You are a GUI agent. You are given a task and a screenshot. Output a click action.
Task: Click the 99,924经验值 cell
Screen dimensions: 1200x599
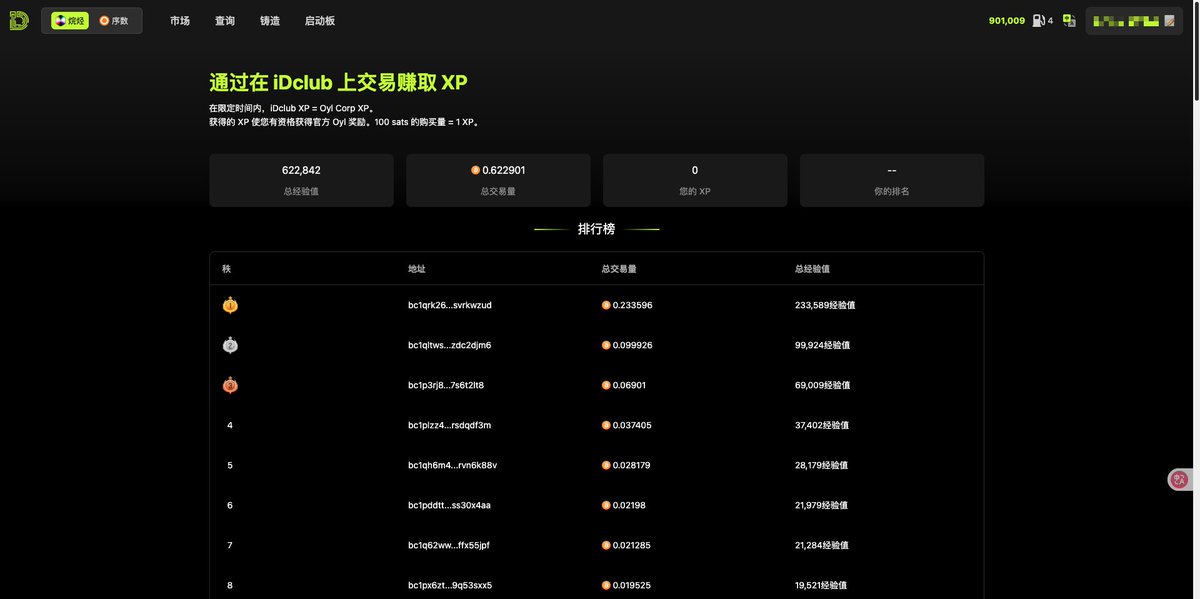(x=822, y=345)
